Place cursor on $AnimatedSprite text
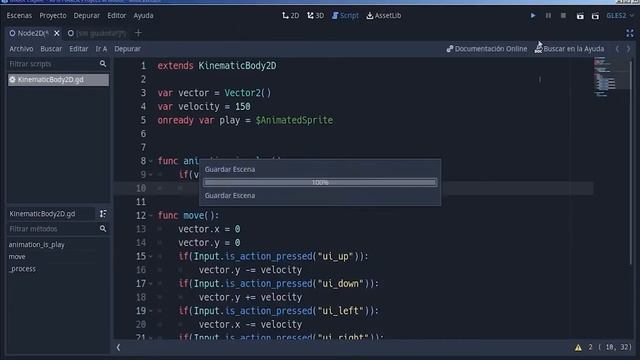This screenshot has height=360, width=640. point(294,120)
